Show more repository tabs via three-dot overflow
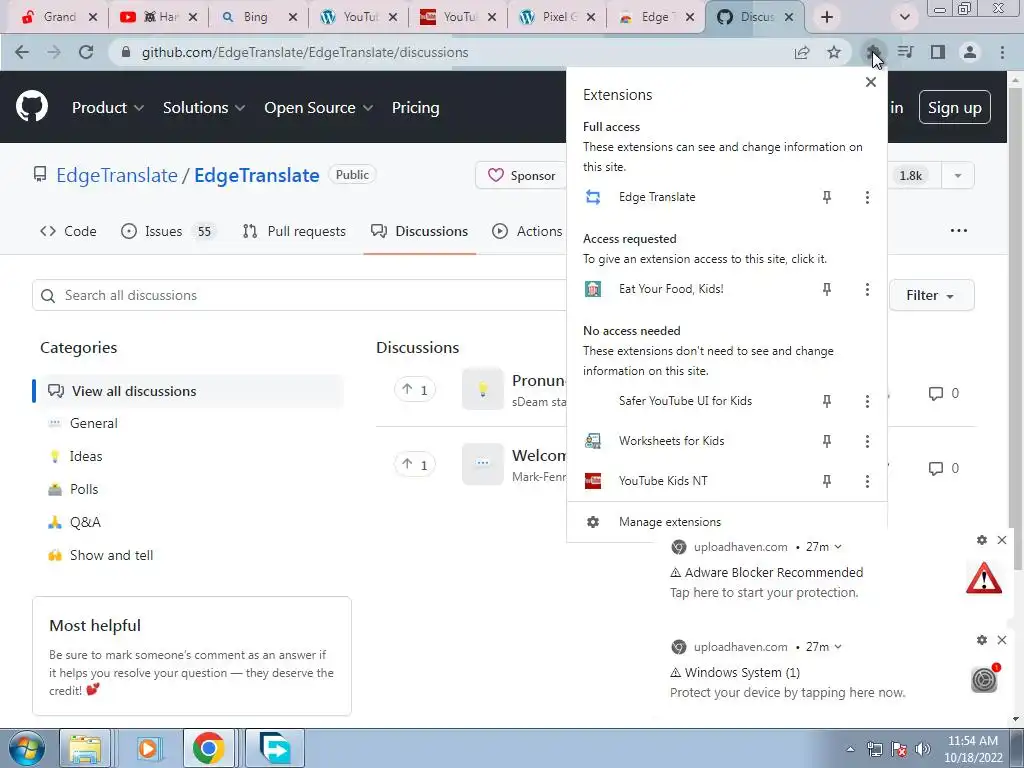The height and width of the screenshot is (768, 1024). (x=959, y=231)
